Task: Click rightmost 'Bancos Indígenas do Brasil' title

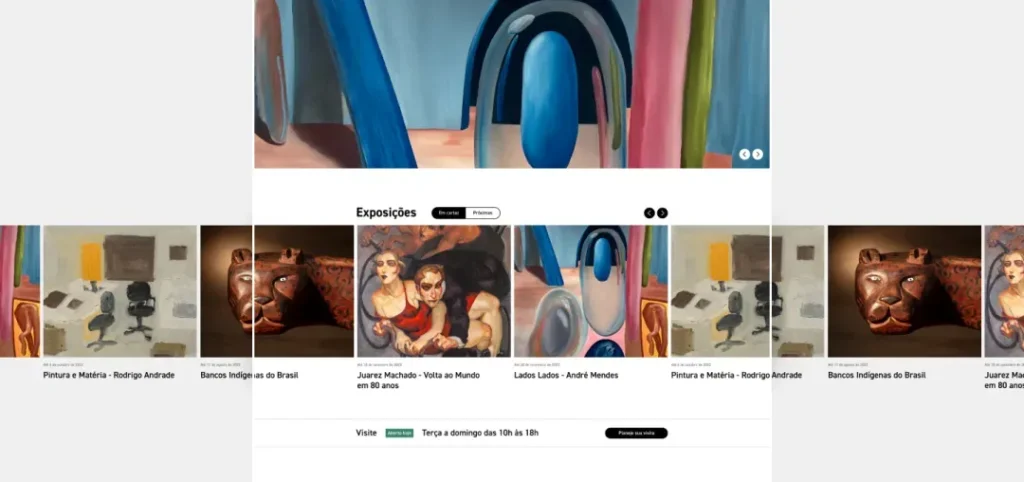Action: [x=876, y=375]
